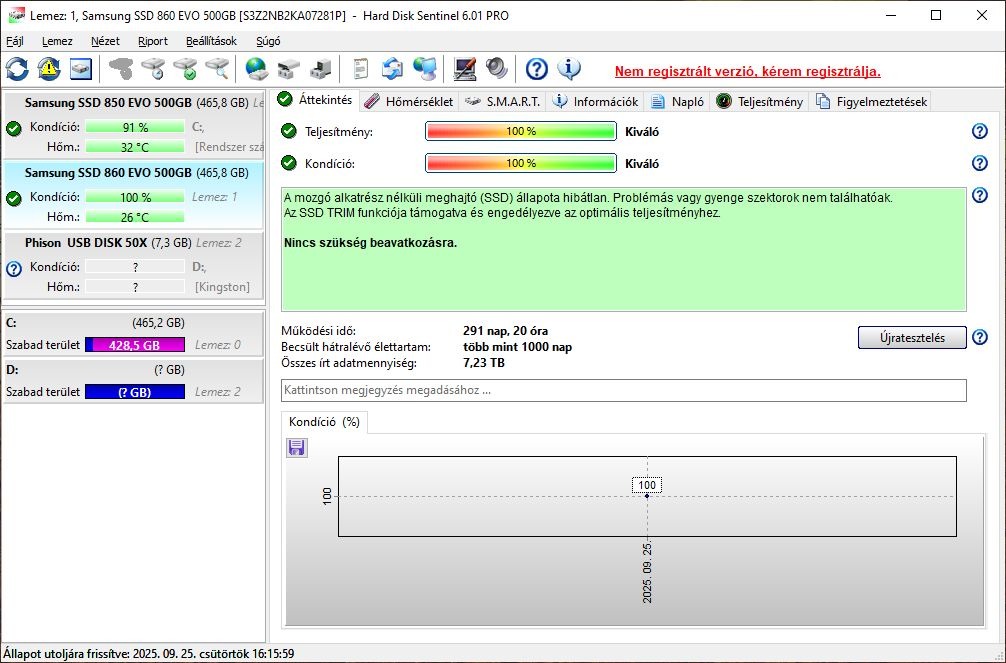Select Phison USB DISK 50X entry
Image resolution: width=1006 pixels, height=663 pixels.
click(x=133, y=265)
